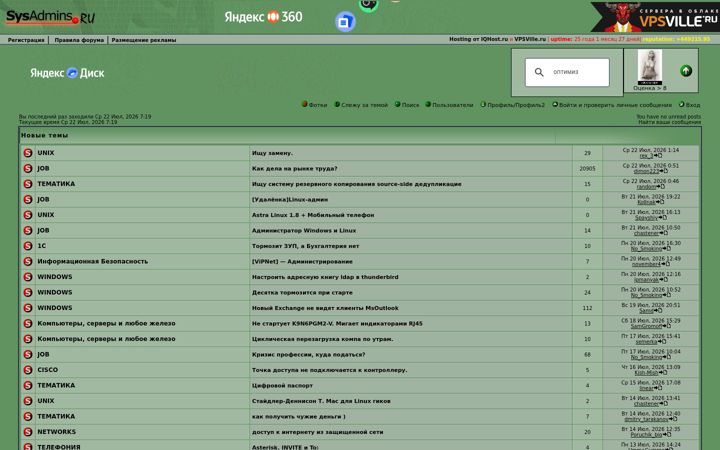Click the green up-arrow vote icon

[686, 71]
